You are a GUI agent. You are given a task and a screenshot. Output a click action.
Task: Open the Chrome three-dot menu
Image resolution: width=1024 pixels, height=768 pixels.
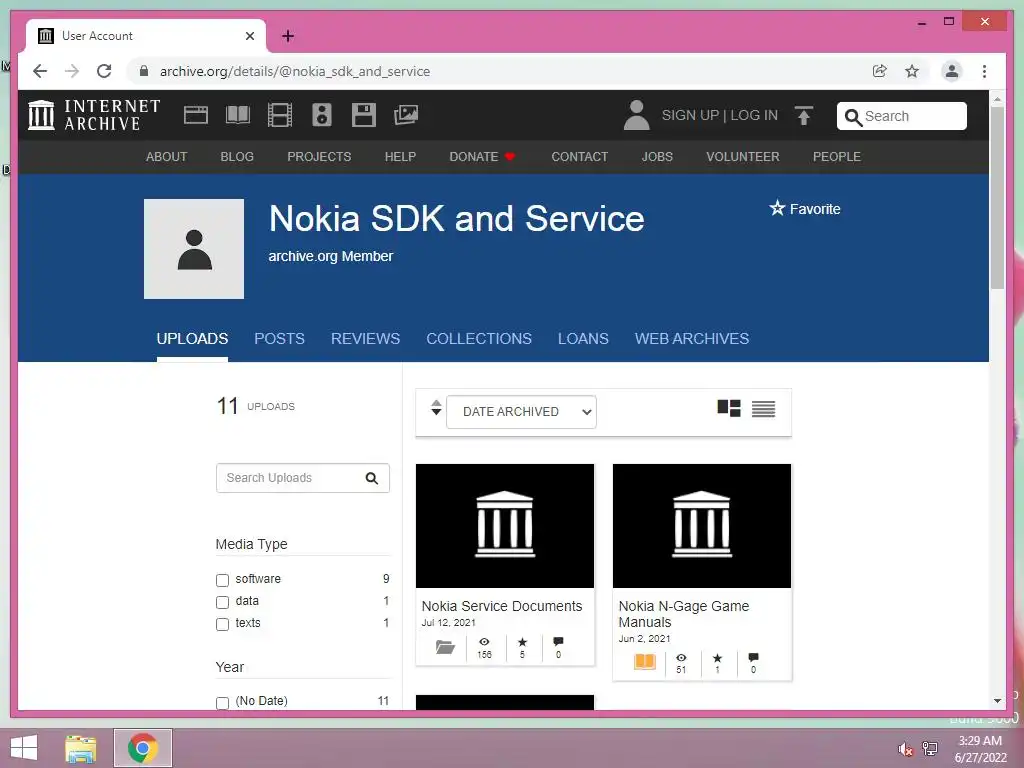click(x=984, y=71)
